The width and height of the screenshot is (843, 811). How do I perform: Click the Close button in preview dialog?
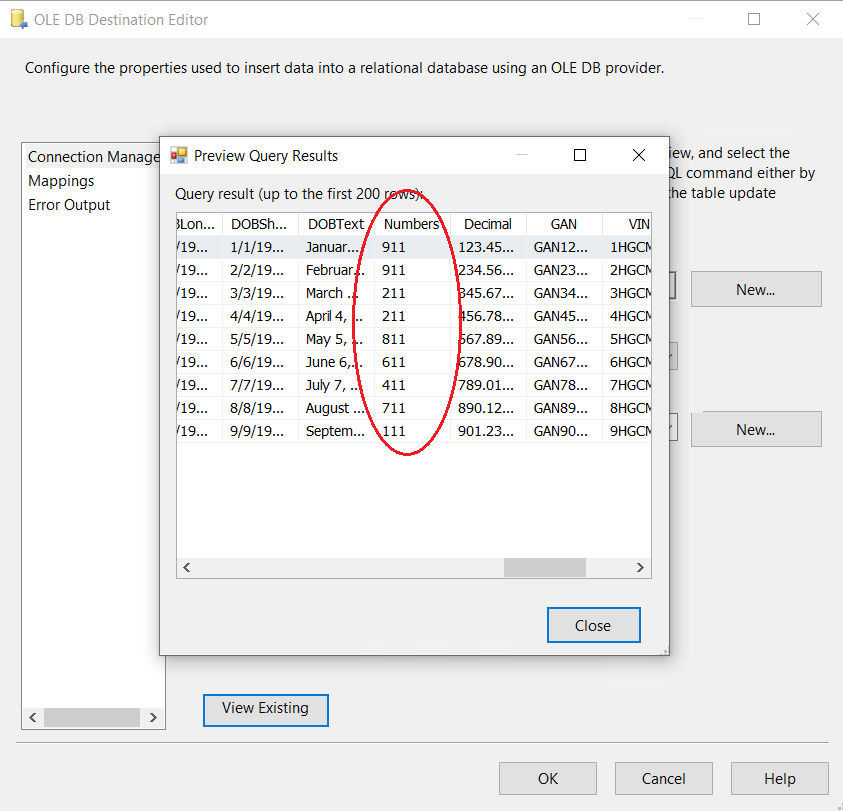click(593, 625)
